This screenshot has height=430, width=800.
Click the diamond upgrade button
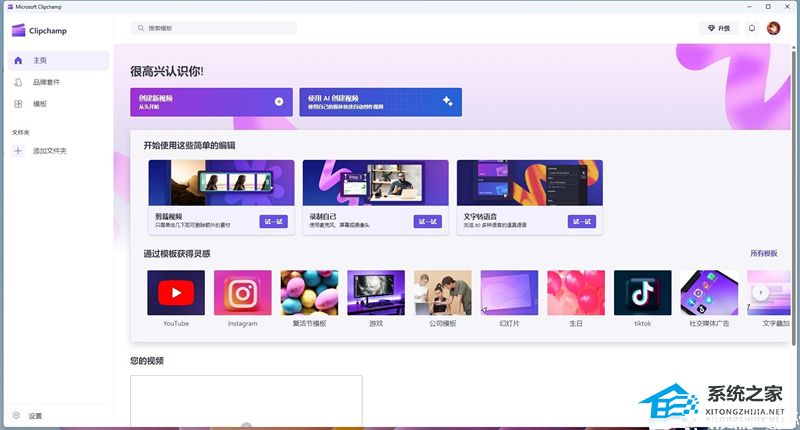pyautogui.click(x=718, y=28)
